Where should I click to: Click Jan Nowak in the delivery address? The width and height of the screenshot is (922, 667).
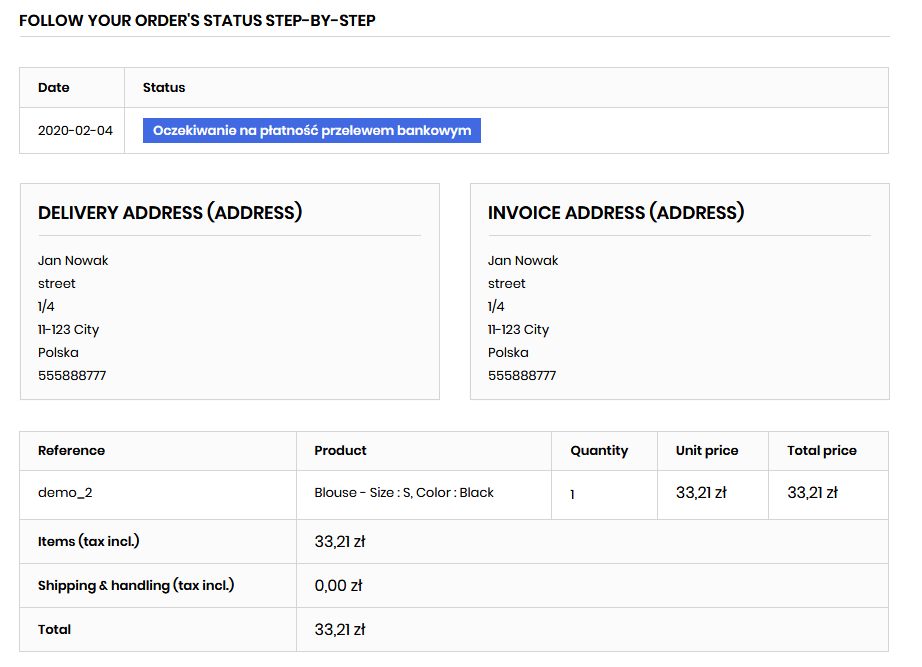(x=73, y=261)
